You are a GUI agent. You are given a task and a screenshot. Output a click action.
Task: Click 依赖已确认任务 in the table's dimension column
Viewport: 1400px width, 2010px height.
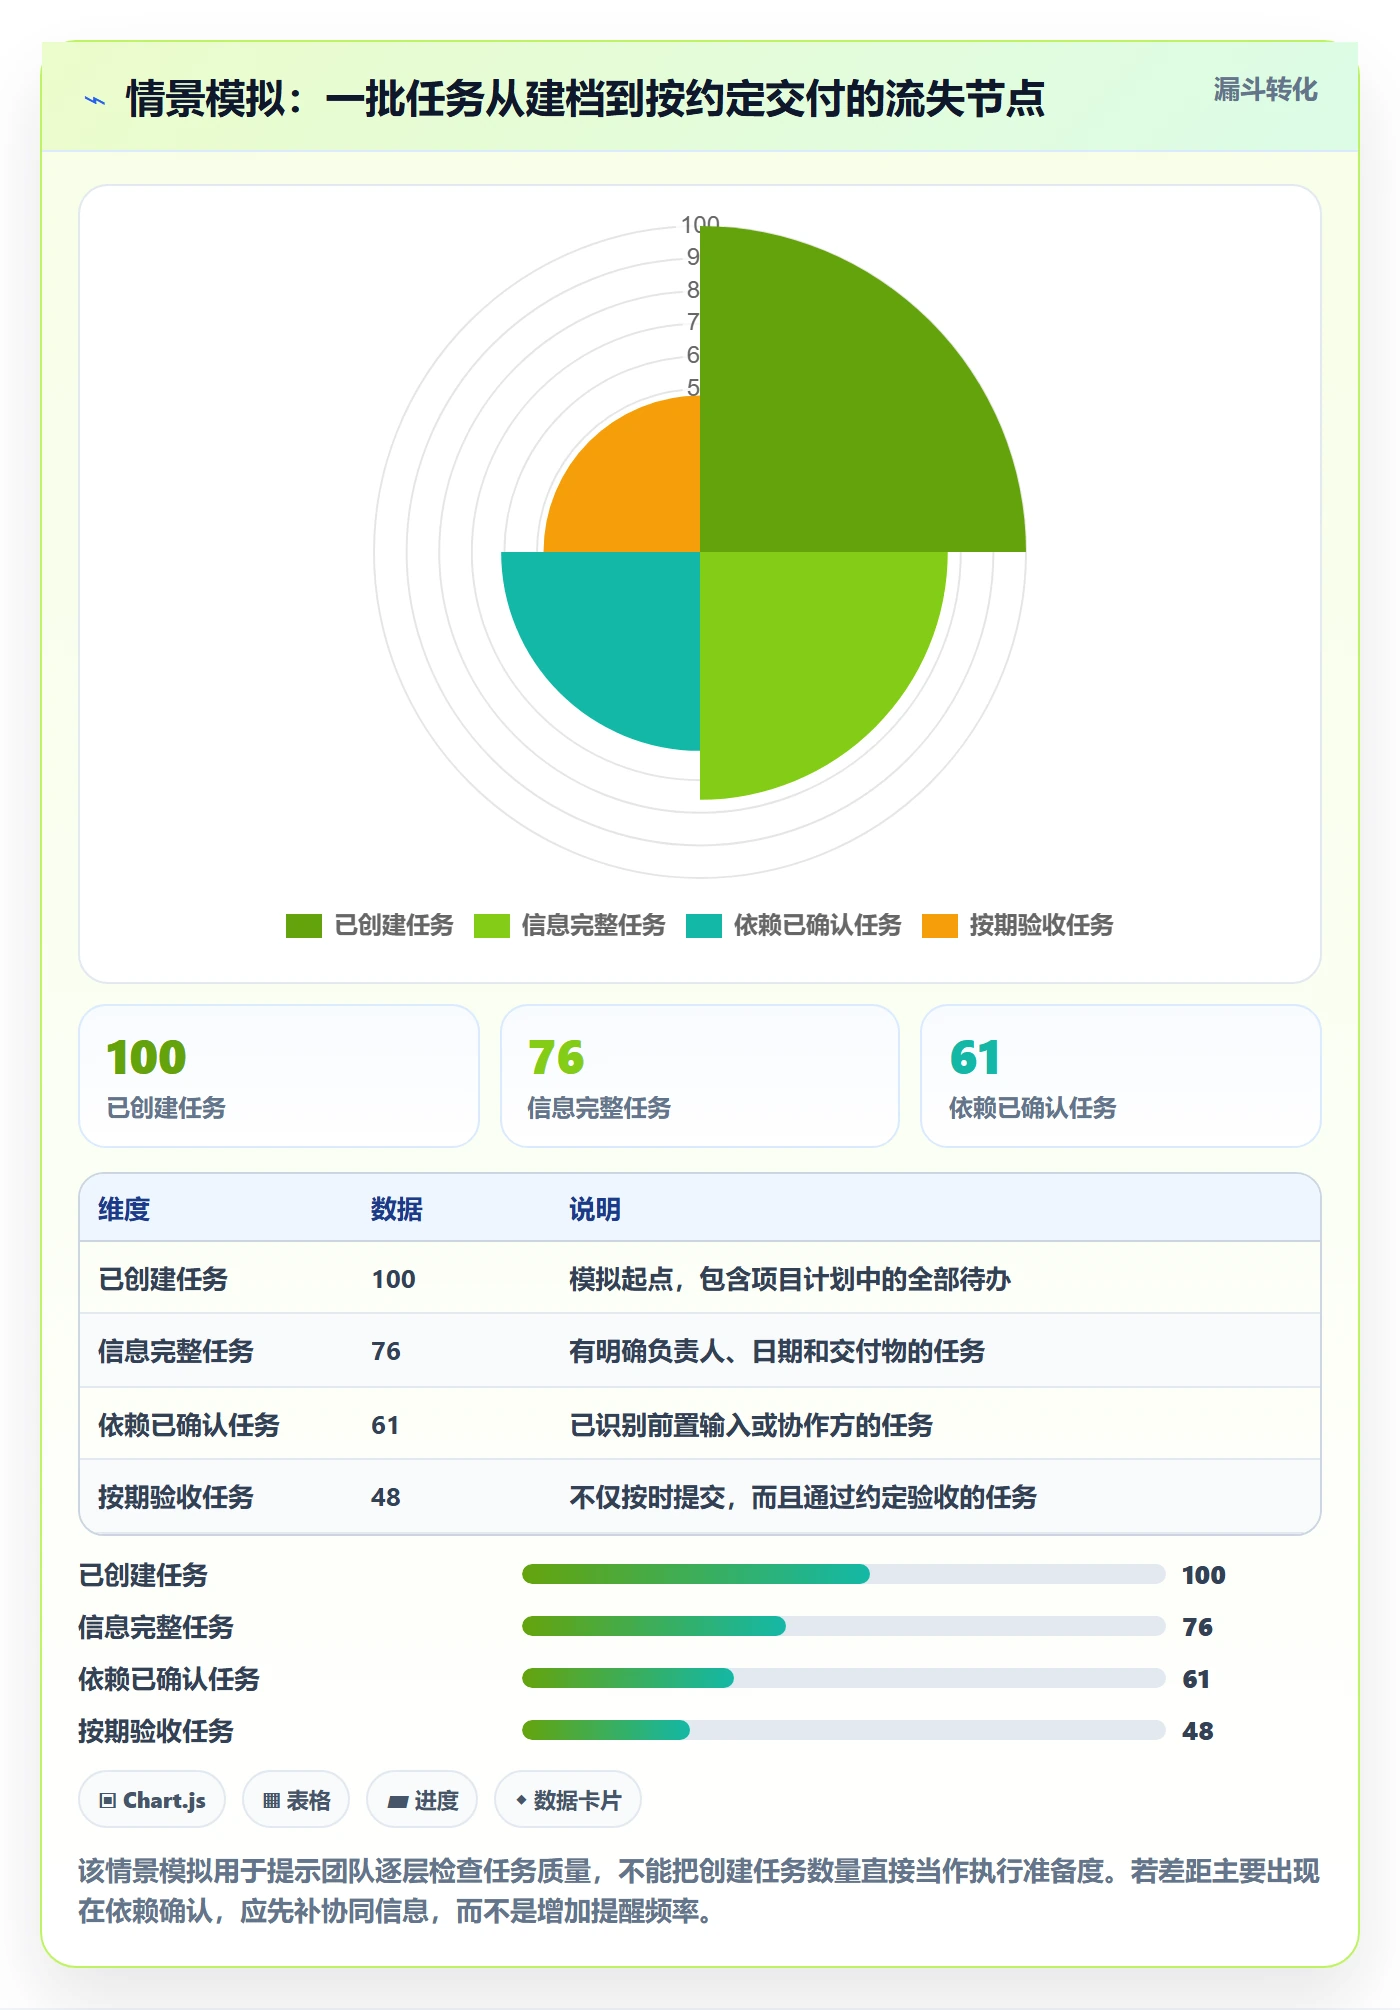point(189,1425)
